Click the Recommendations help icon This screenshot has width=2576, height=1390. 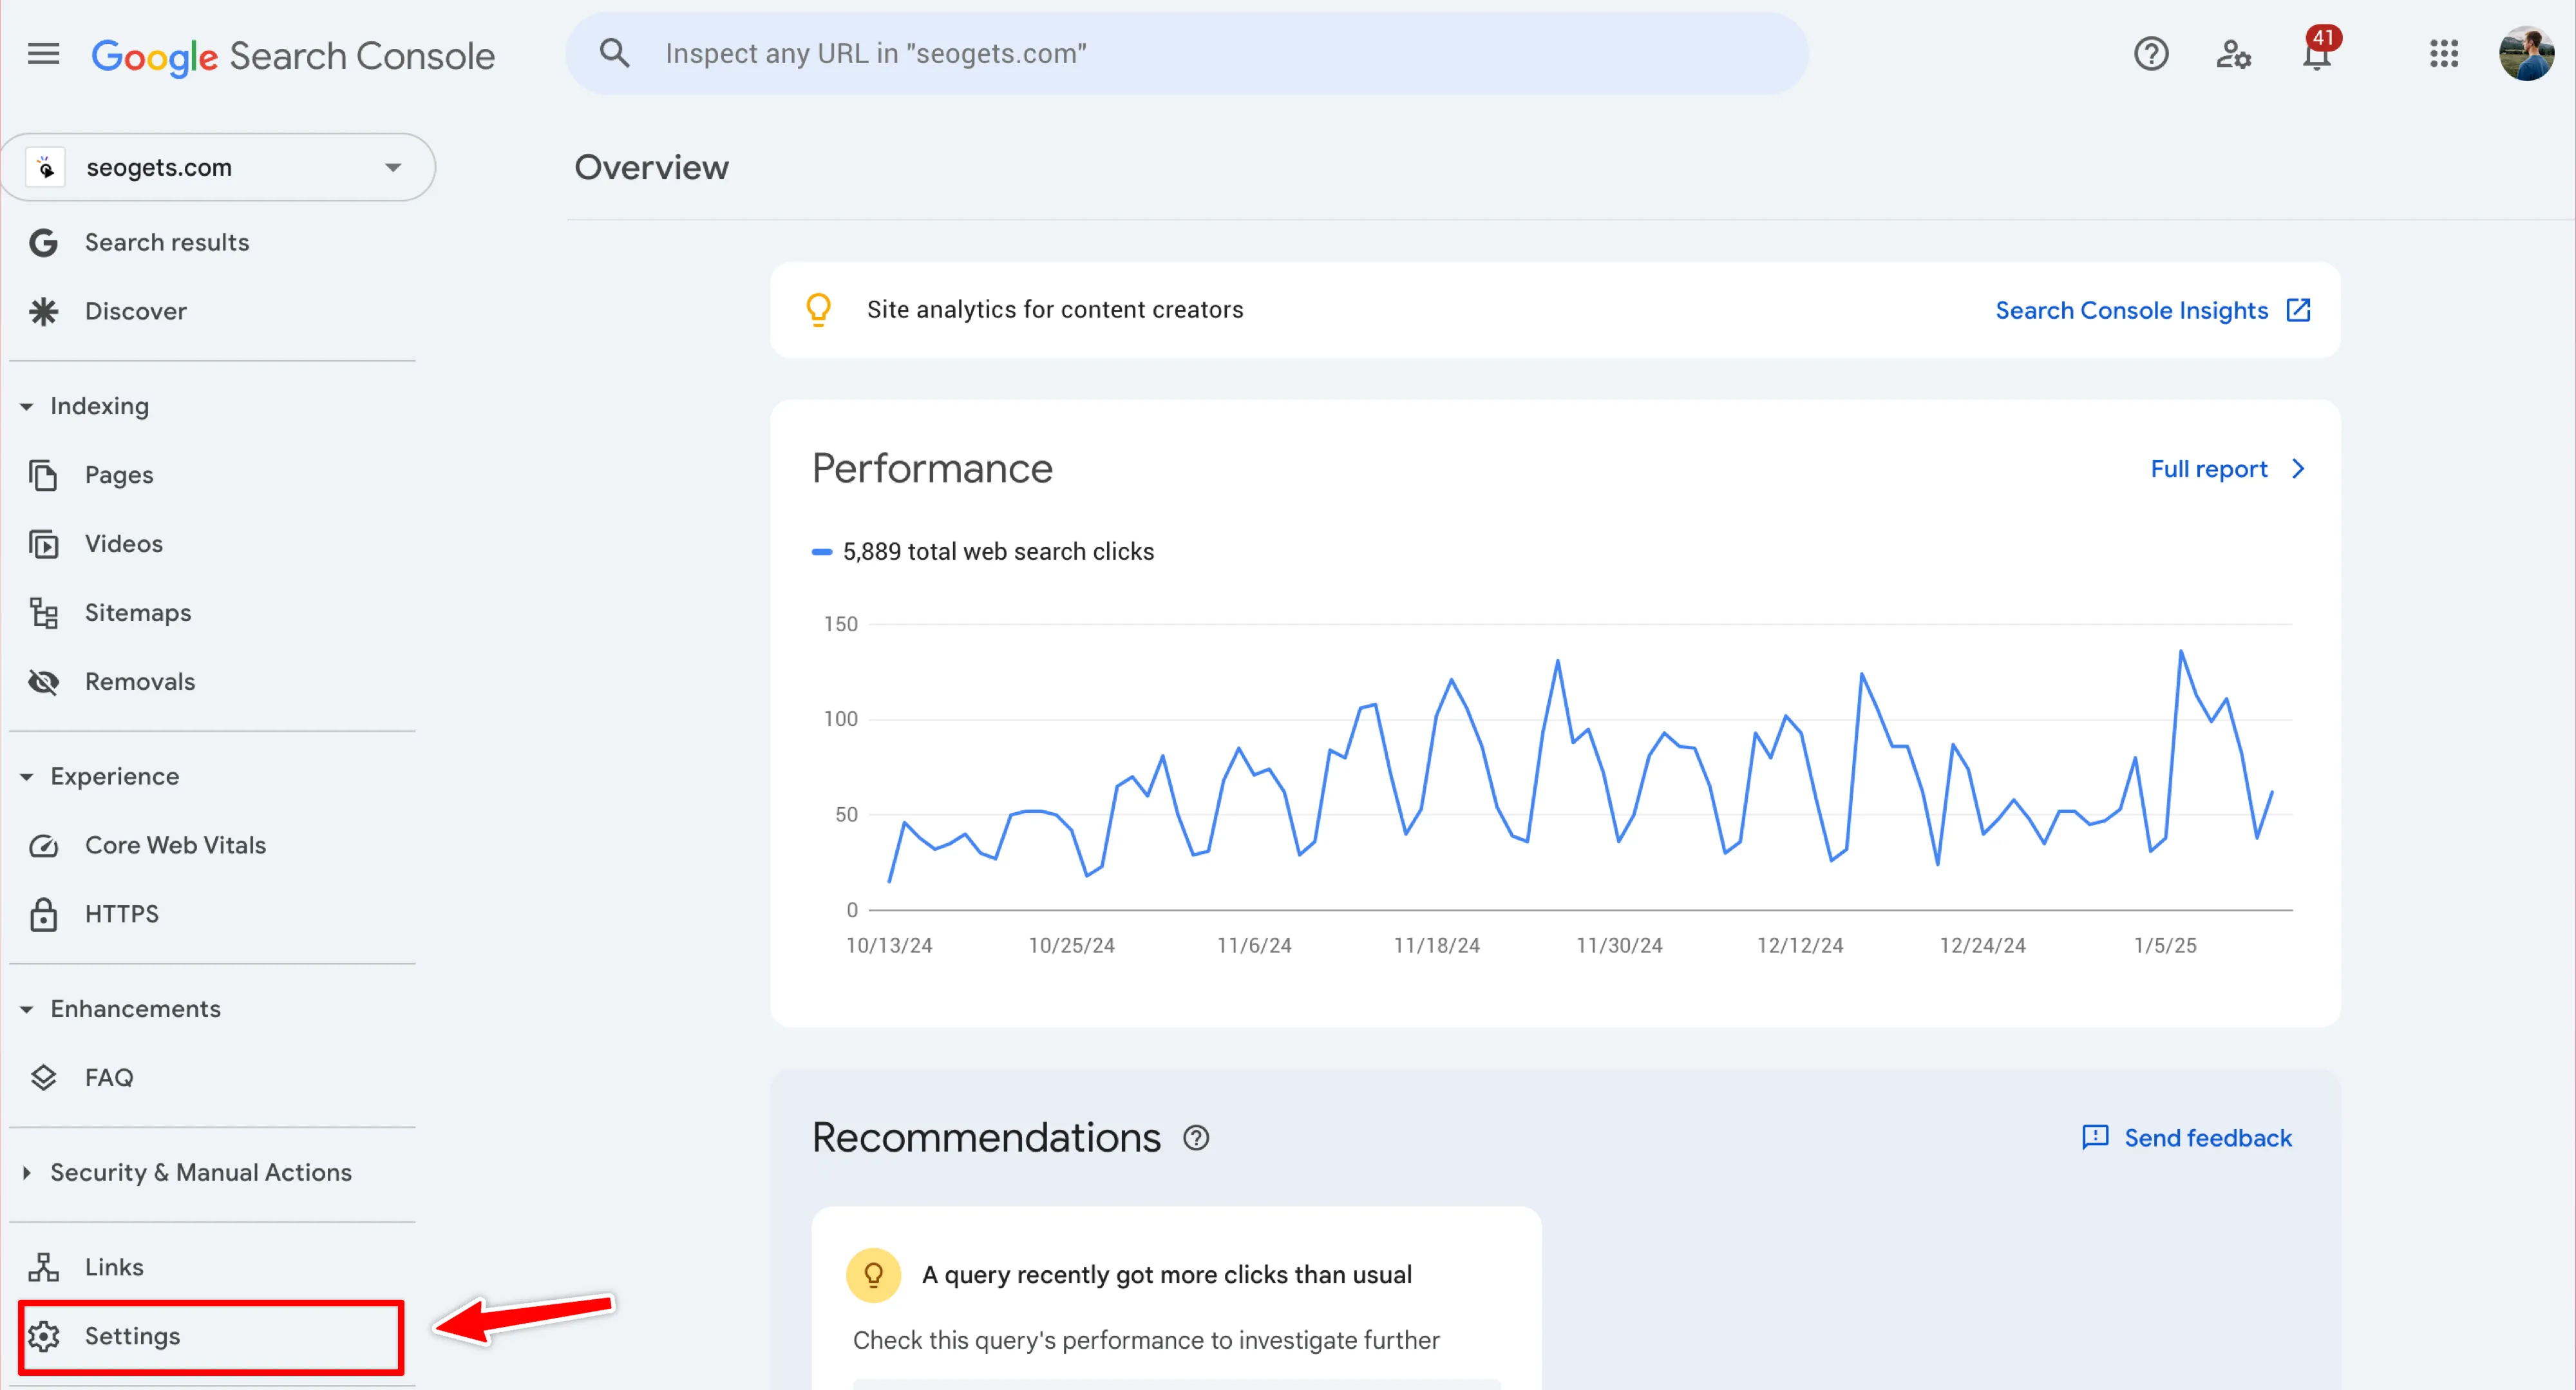[1196, 1138]
